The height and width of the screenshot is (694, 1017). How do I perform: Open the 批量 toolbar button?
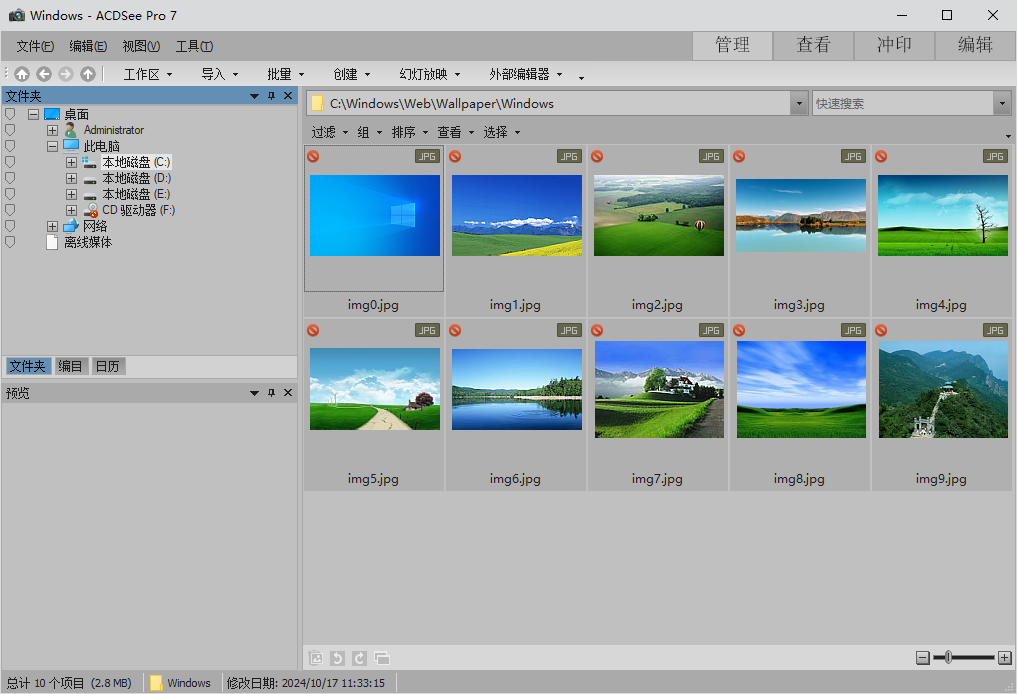(x=285, y=74)
